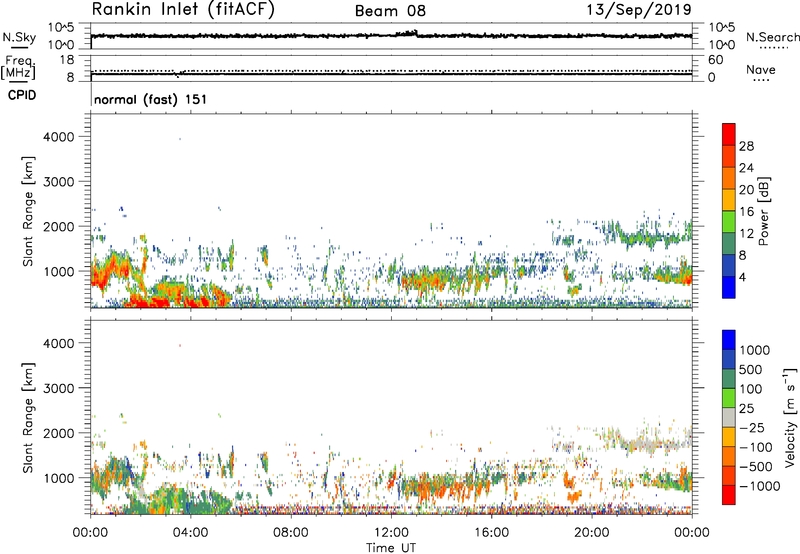Click the "18" frequency axis tick label
800x554 pixels.
click(x=67, y=60)
